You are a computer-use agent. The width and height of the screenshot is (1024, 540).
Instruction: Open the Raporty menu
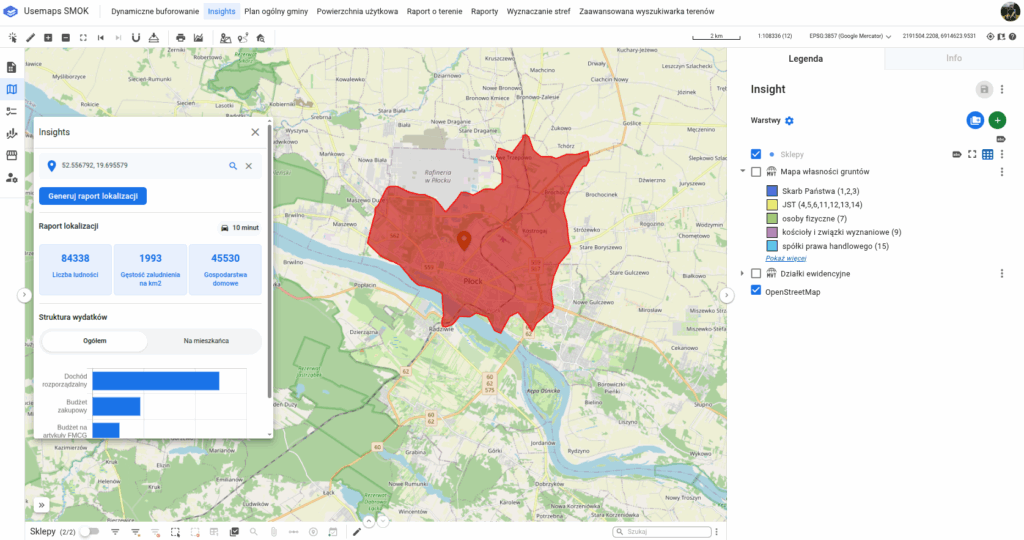[x=484, y=11]
